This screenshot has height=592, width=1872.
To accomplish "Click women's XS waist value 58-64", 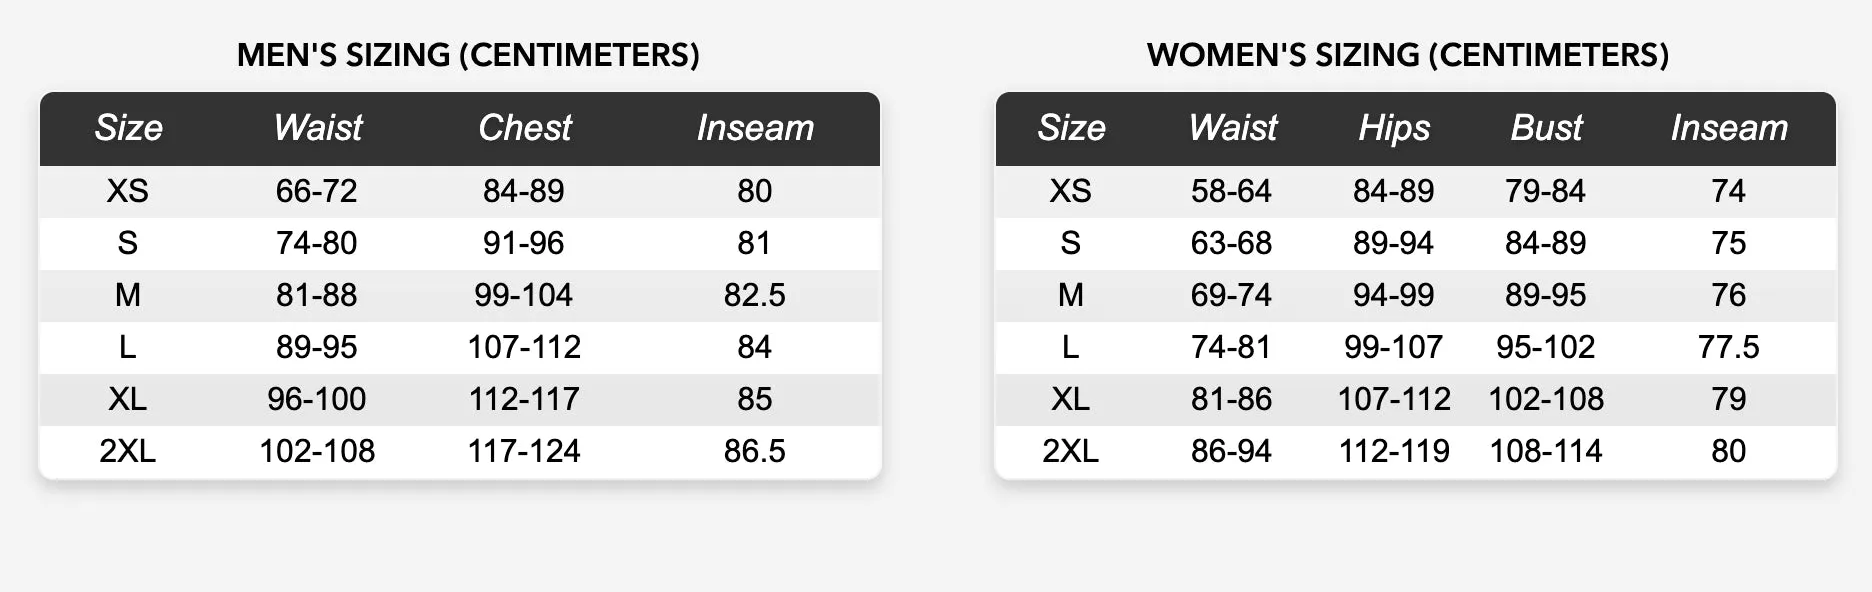I will point(1231,191).
